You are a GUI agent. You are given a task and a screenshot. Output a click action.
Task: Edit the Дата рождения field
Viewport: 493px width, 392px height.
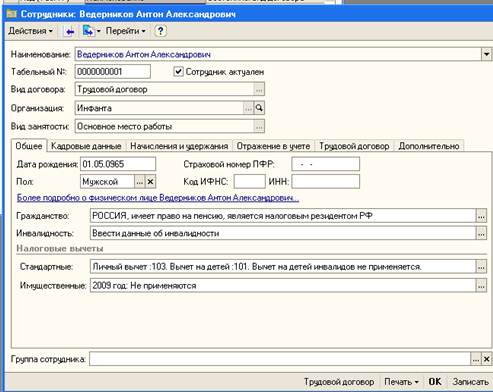[118, 164]
